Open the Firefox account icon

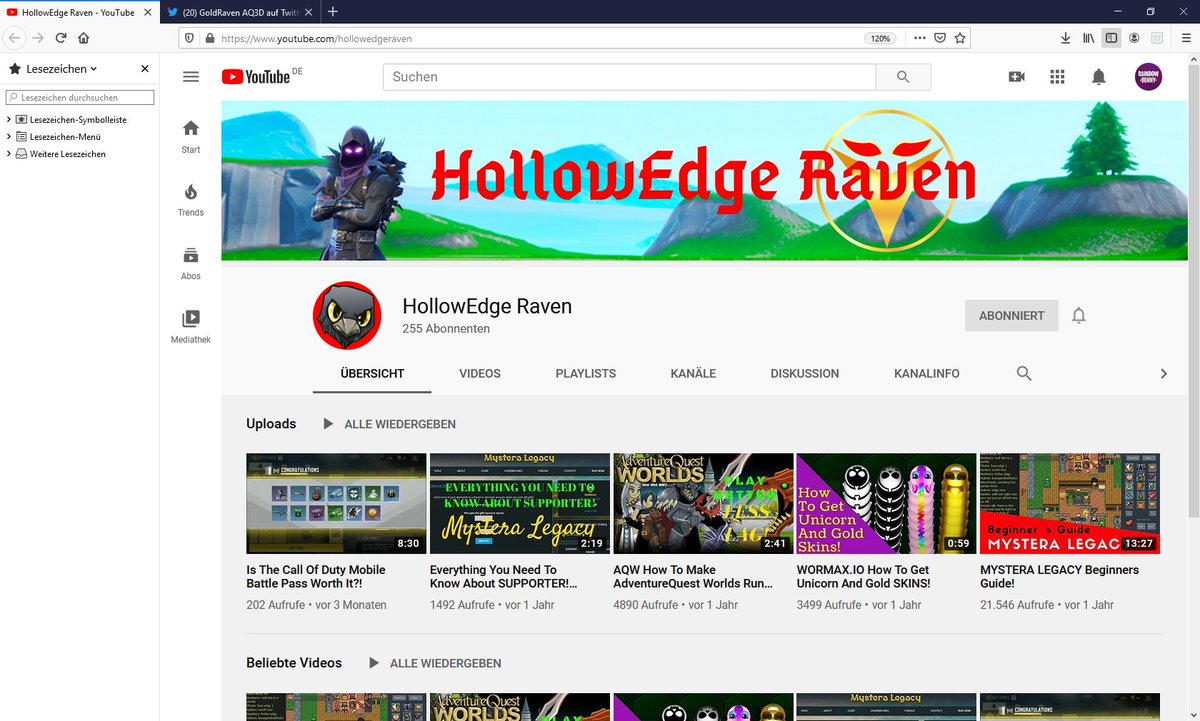pos(1134,38)
